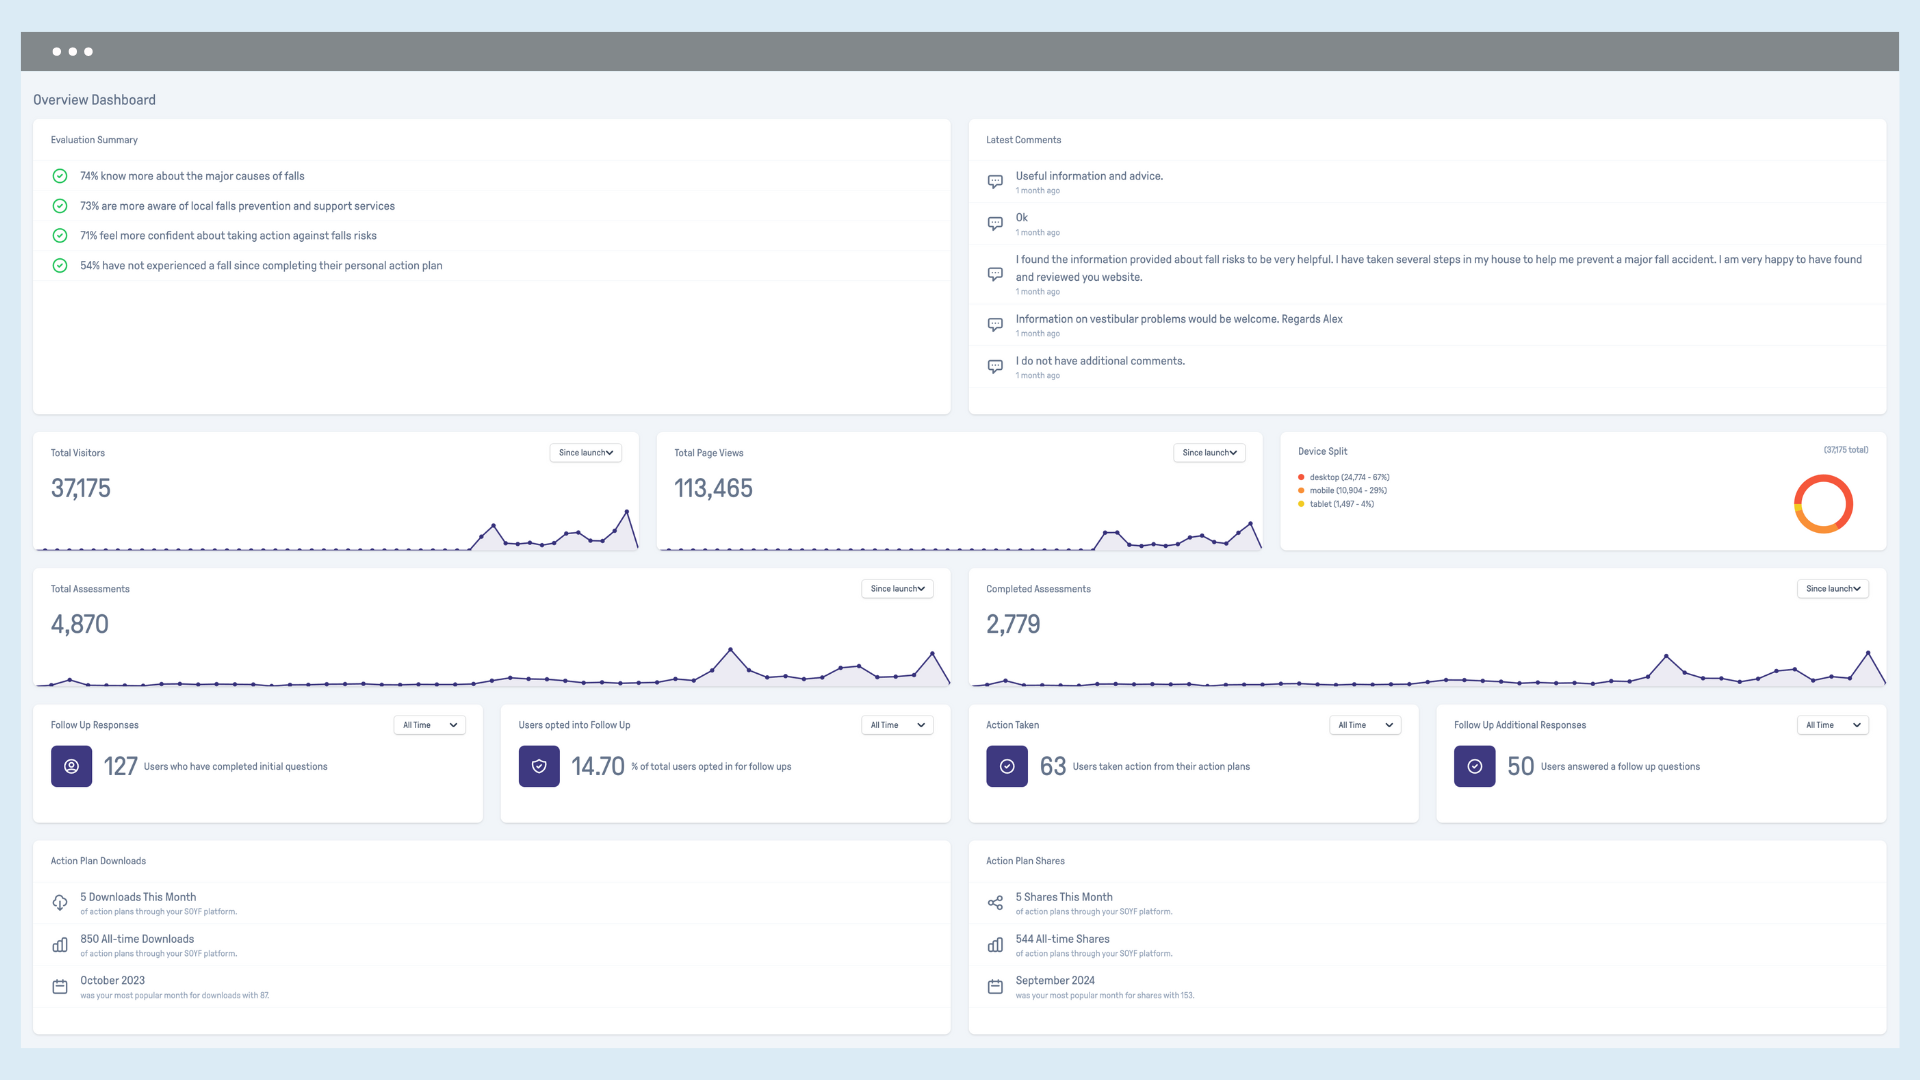Click the Device Split donut chart
The image size is (1920, 1080).
click(x=1823, y=504)
